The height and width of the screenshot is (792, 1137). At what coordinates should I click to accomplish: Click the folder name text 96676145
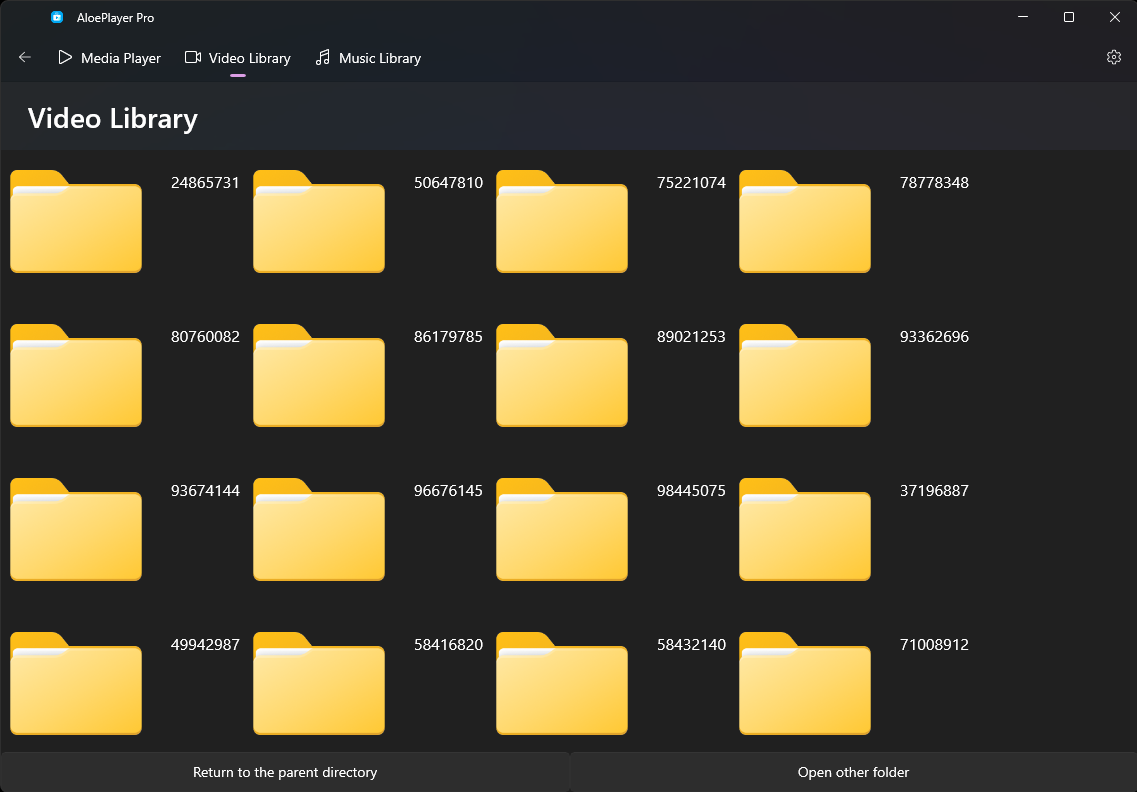448,491
